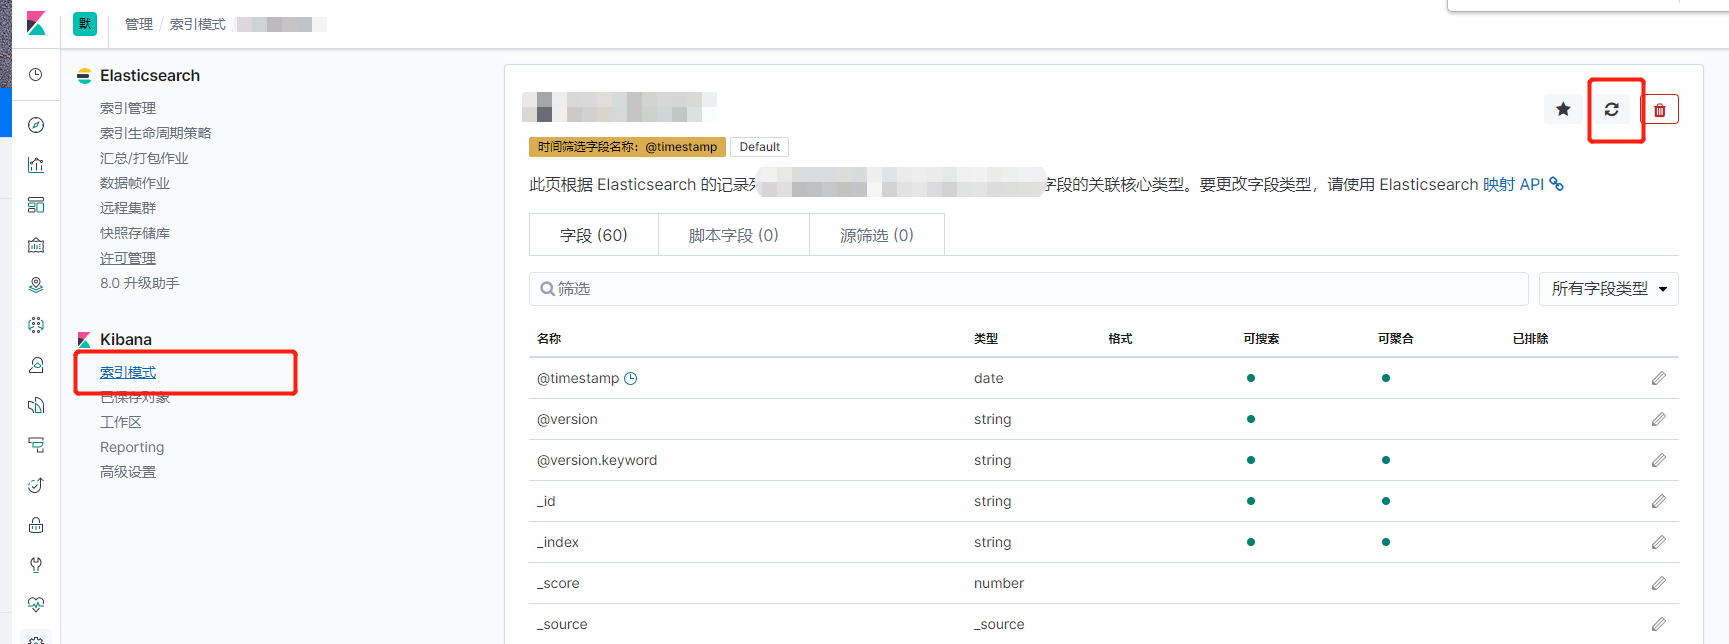Image resolution: width=1729 pixels, height=644 pixels.
Task: Edit the _id field with pencil icon
Action: coord(1659,501)
